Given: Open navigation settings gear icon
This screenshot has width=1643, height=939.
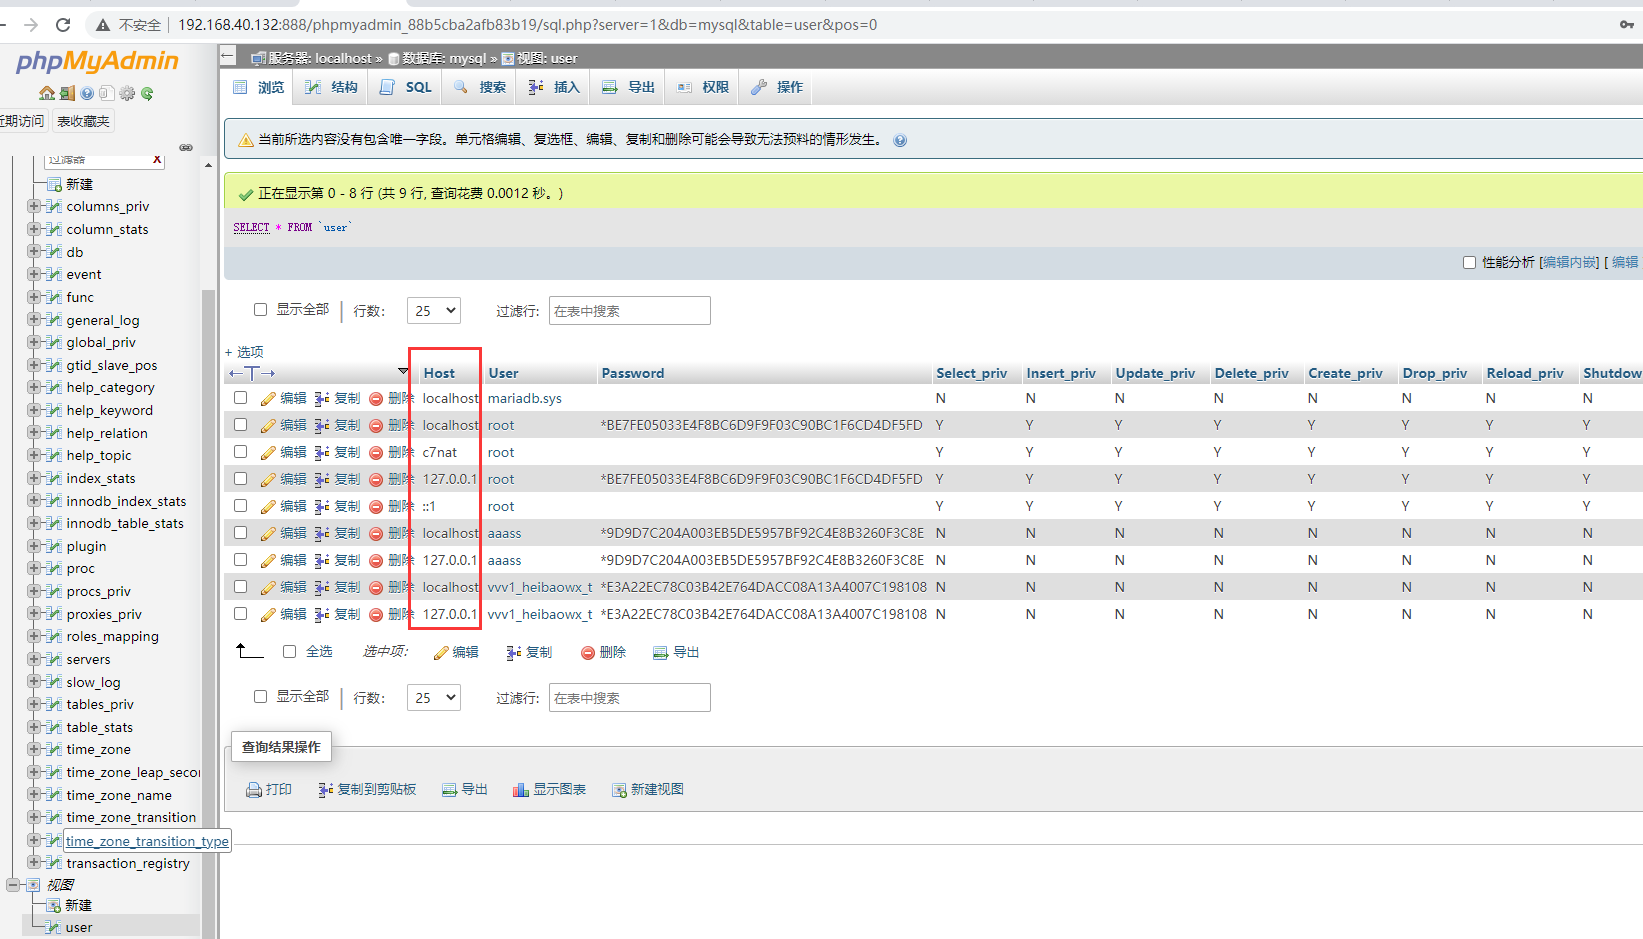Looking at the screenshot, I should click(x=127, y=93).
